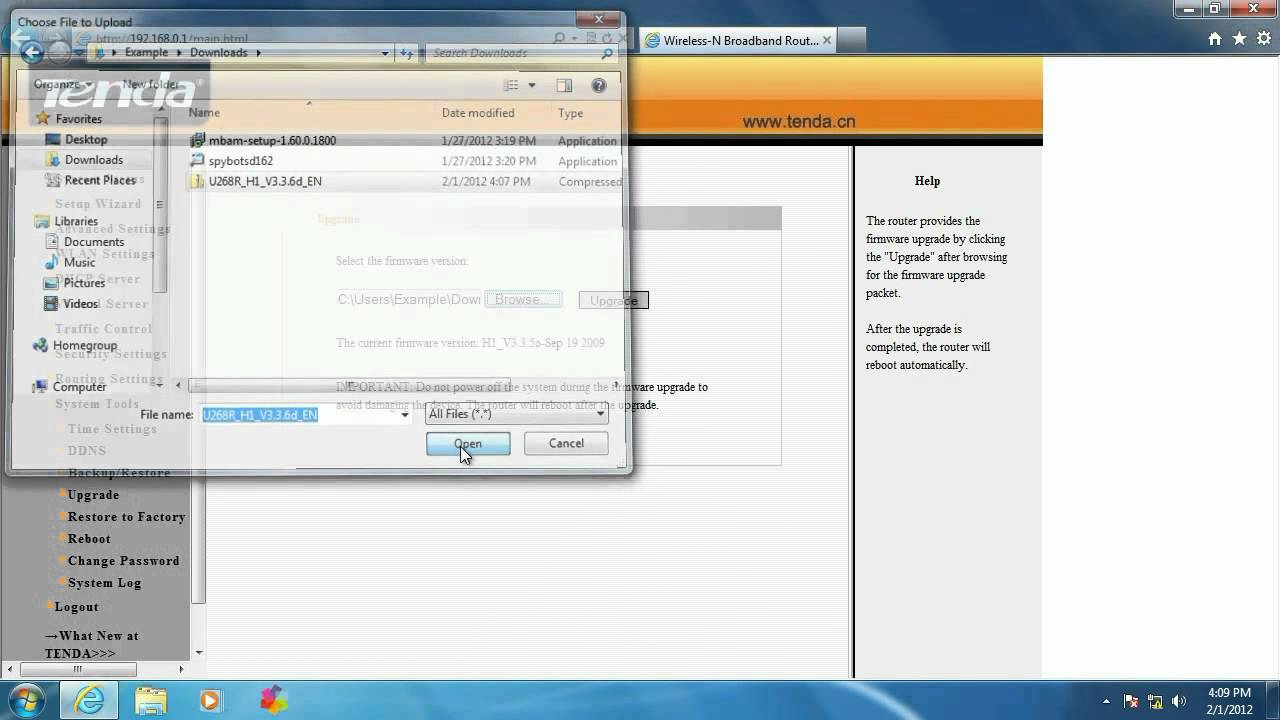Select Desktop in navigation pane
Screen dimensions: 1280x720
pyautogui.click(x=86, y=140)
